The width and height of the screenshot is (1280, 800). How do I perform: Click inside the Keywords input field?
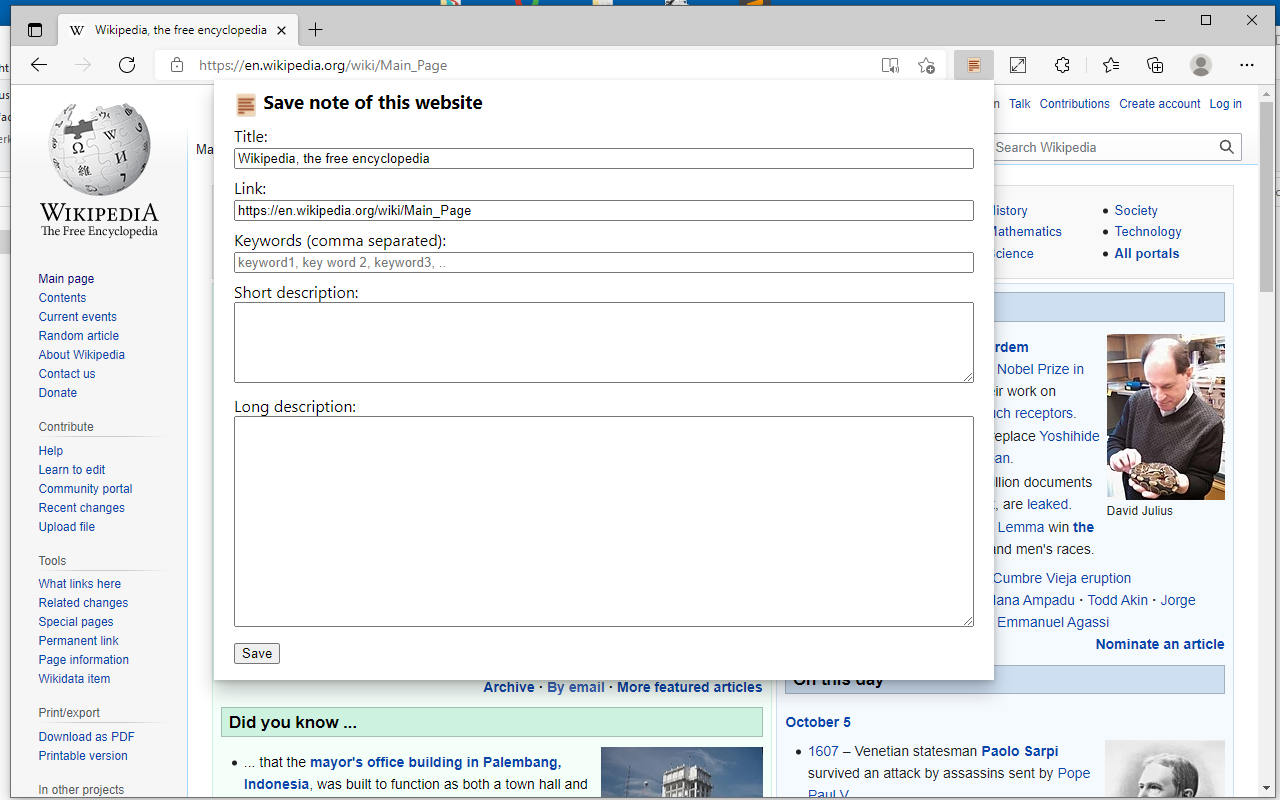pos(603,262)
